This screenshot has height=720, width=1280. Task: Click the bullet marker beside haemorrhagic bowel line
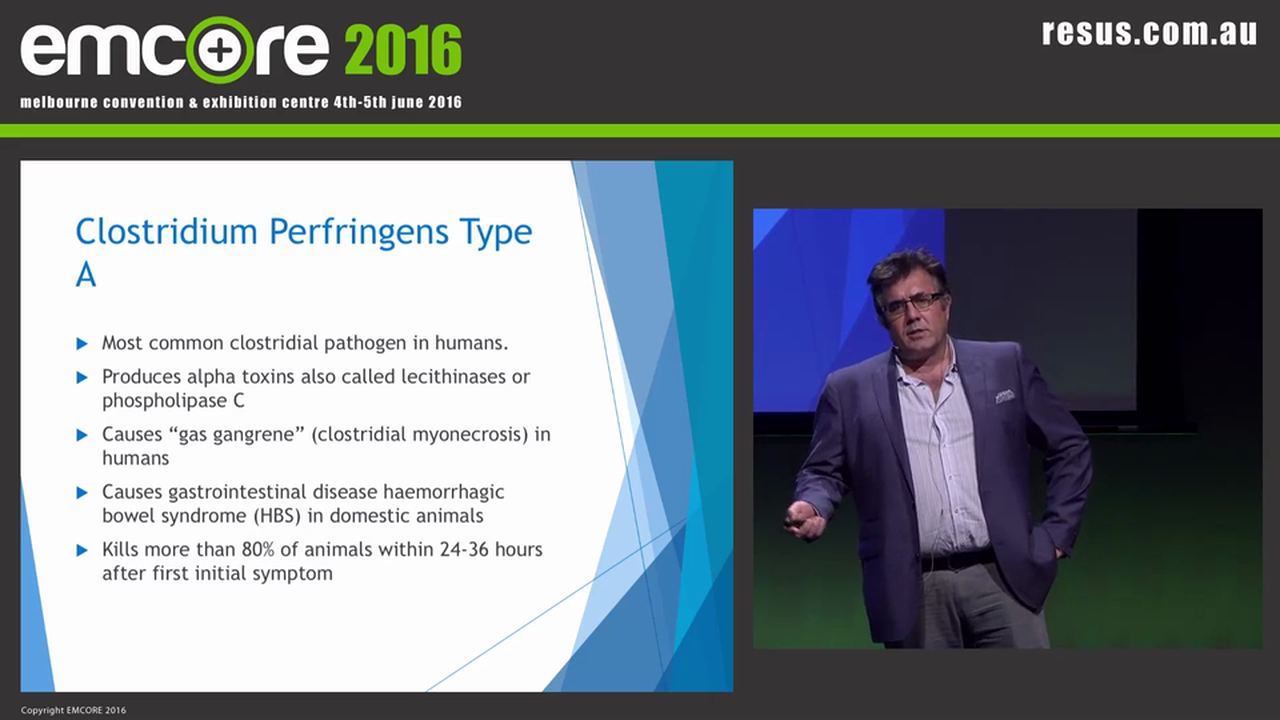click(83, 492)
